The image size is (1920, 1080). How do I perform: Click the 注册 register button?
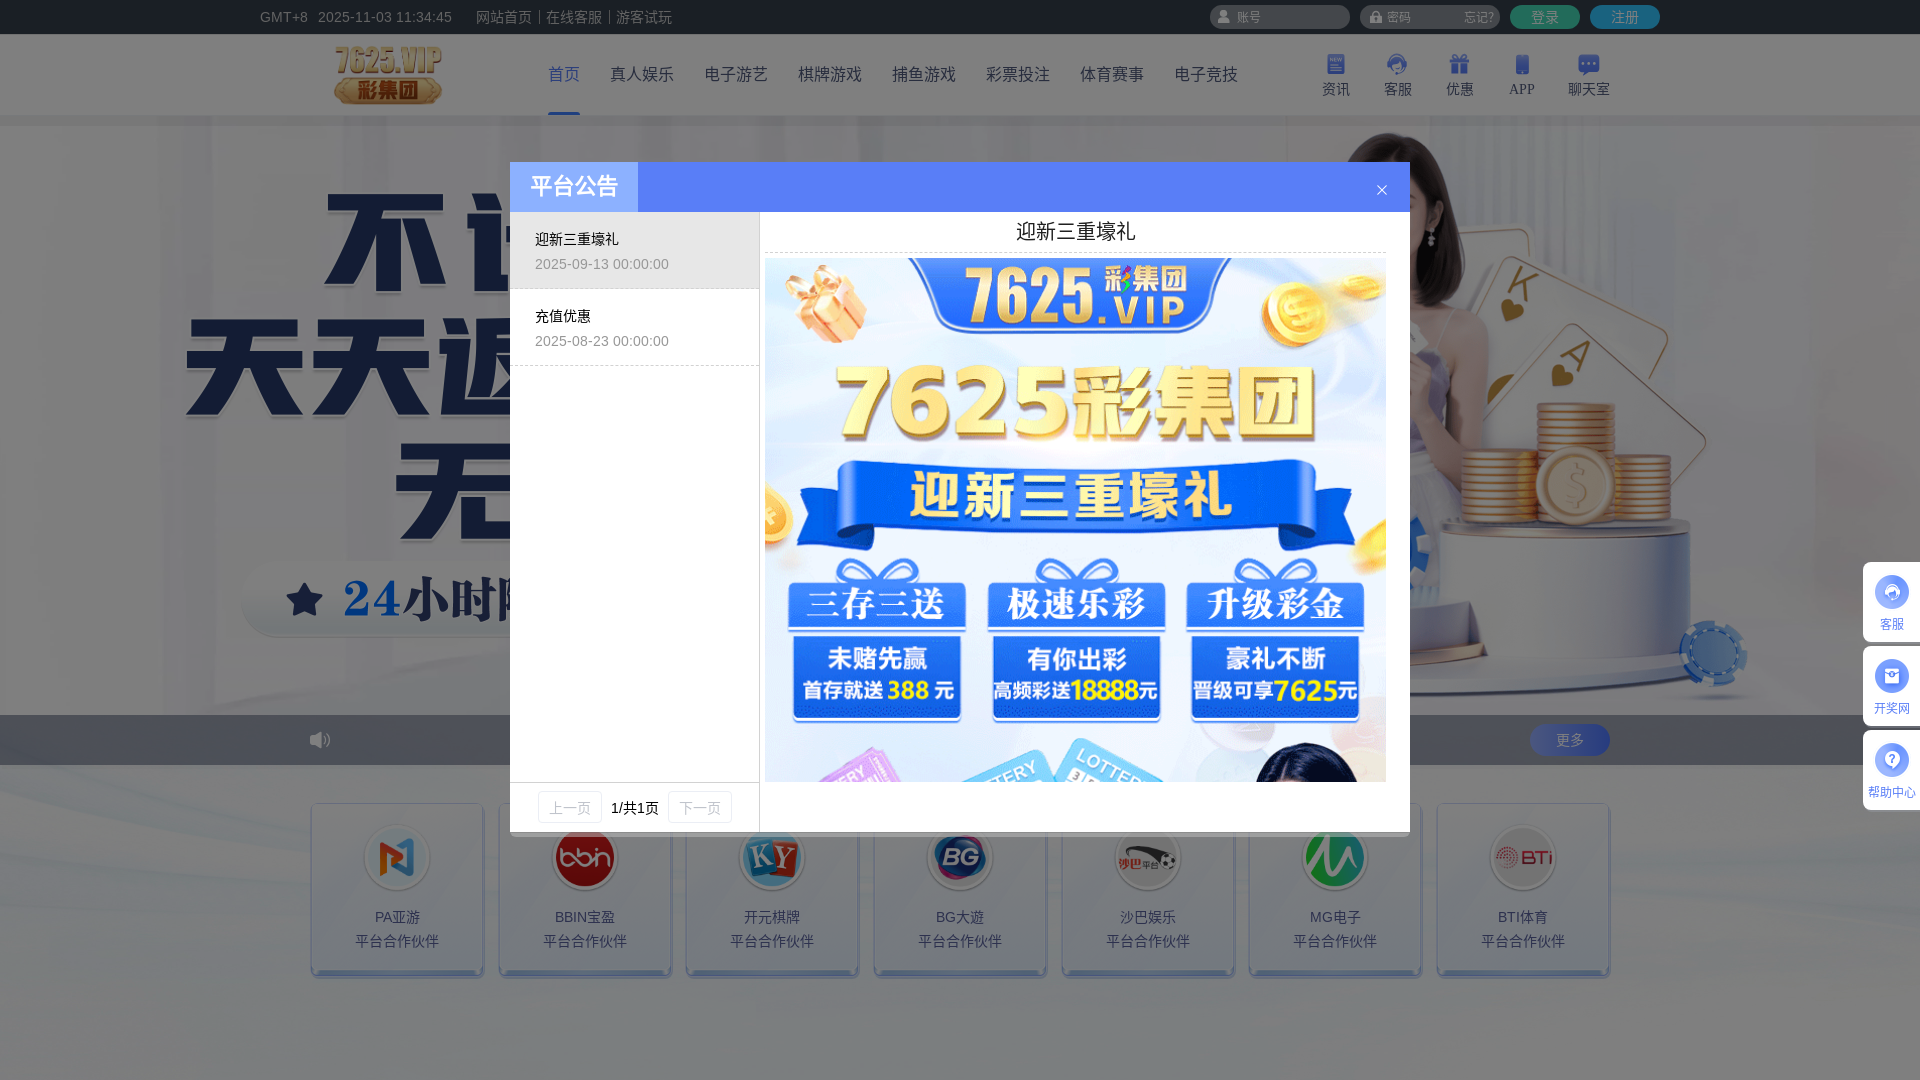(1625, 17)
